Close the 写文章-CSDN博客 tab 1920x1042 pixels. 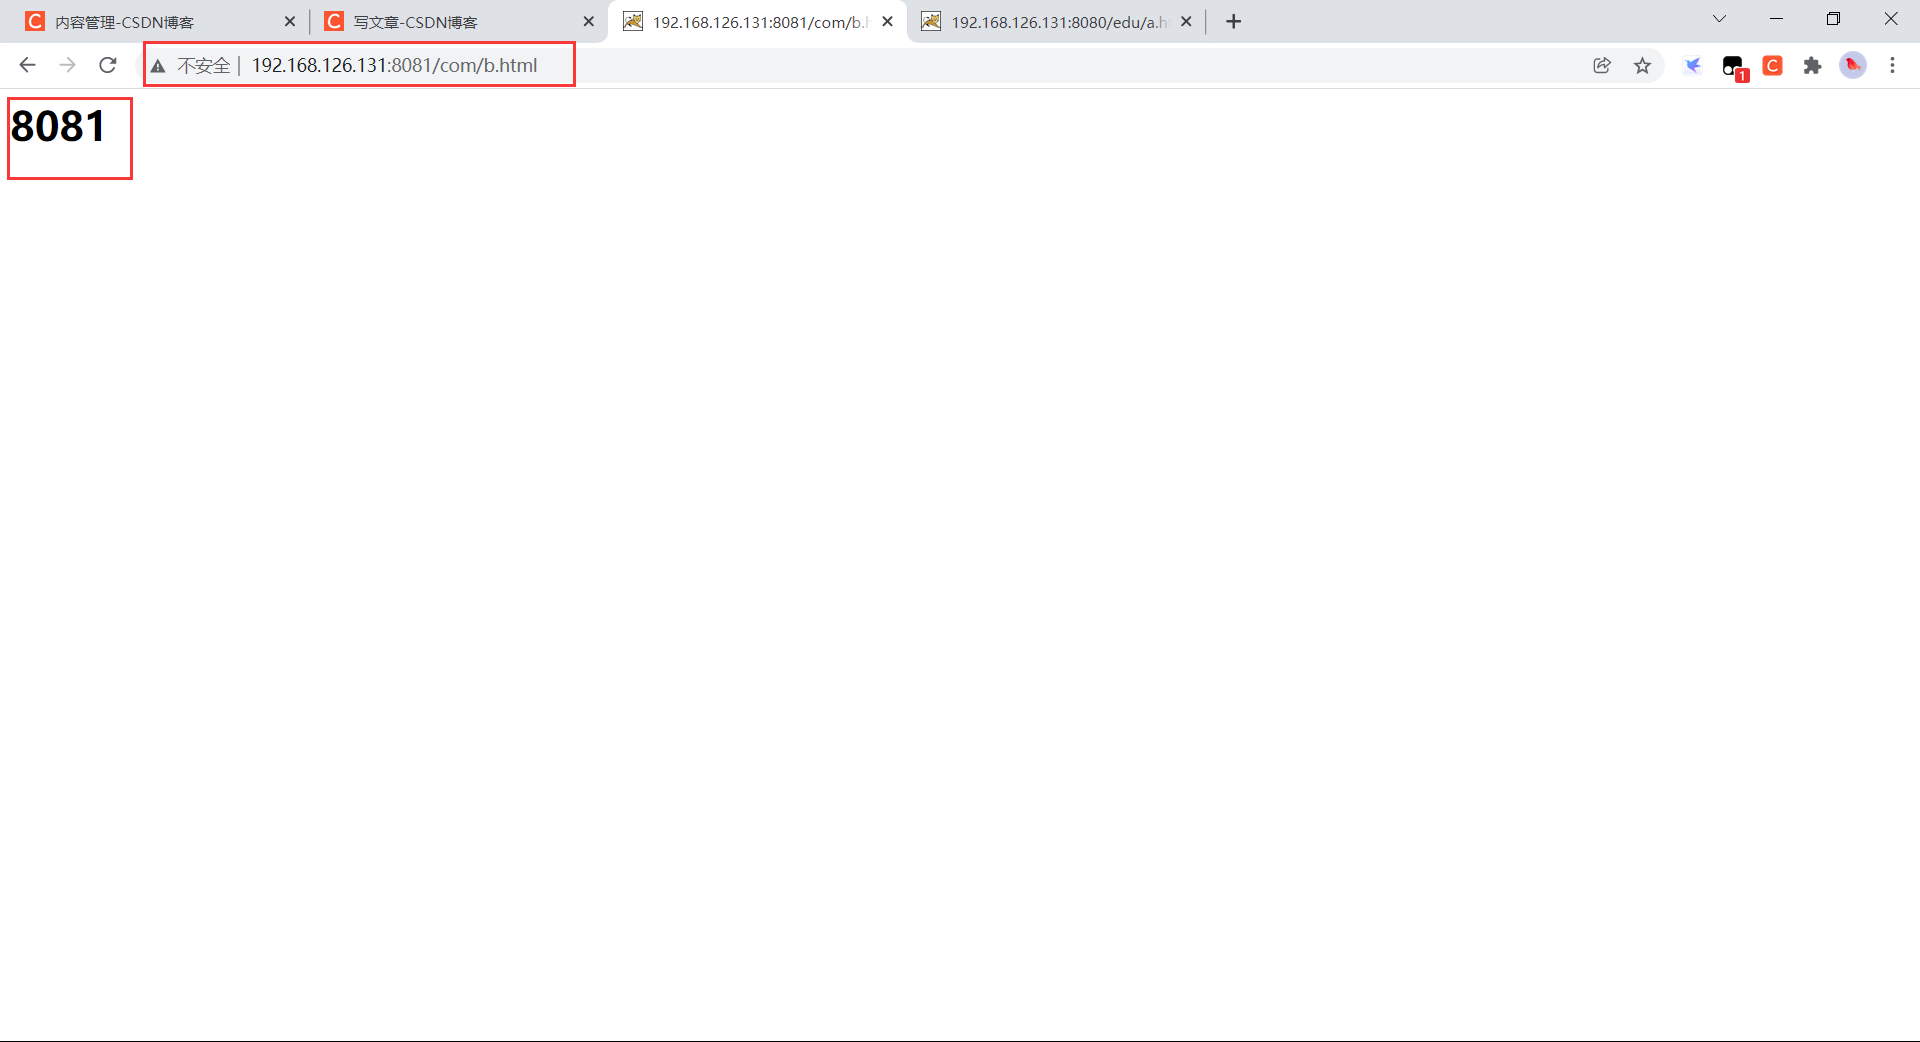[588, 21]
